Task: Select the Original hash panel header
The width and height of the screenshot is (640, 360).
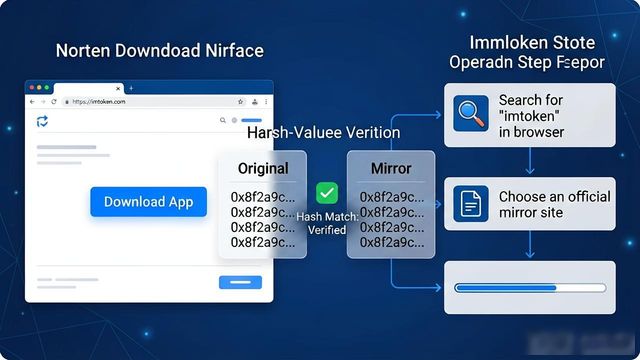Action: point(263,168)
